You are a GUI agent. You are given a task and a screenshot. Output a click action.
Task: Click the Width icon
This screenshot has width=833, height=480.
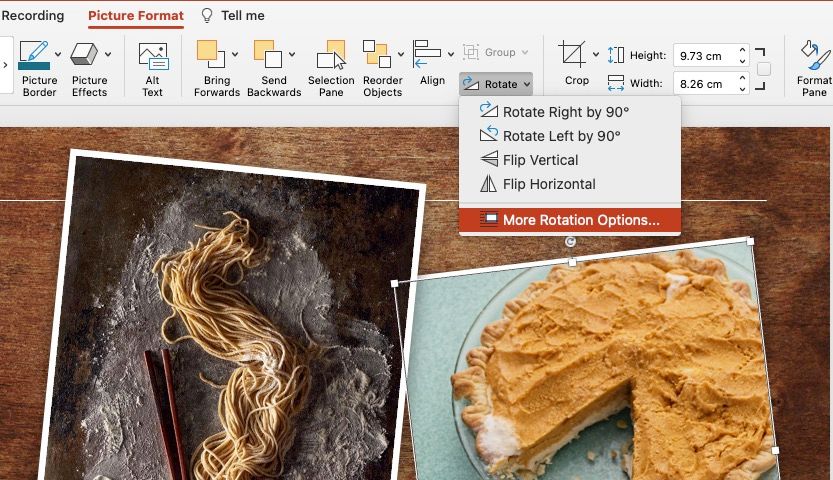coord(616,83)
